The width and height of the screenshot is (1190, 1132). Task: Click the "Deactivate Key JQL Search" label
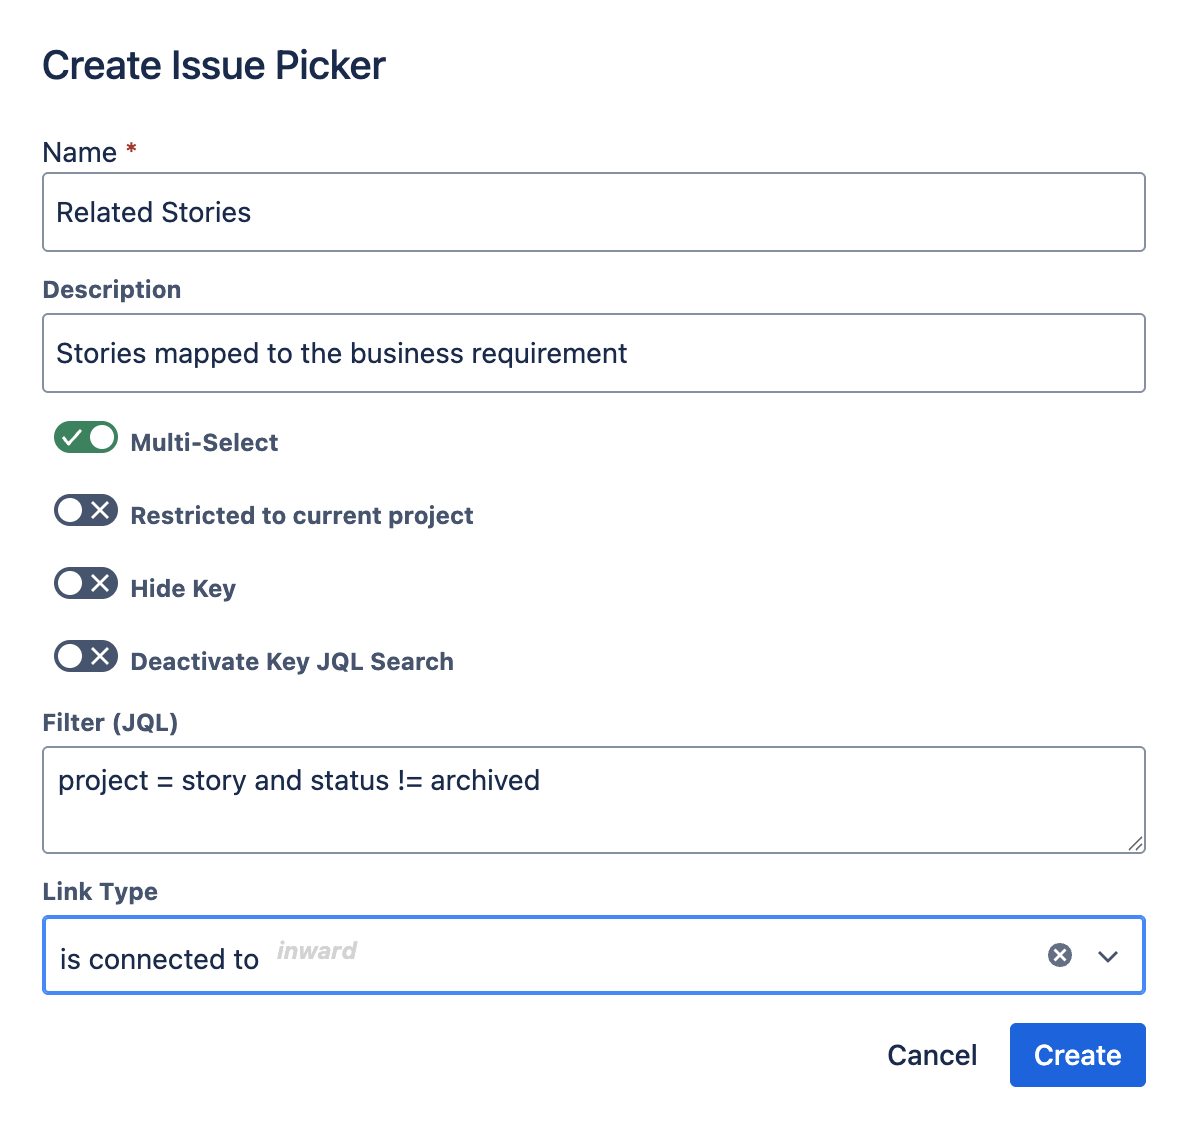[x=292, y=661]
